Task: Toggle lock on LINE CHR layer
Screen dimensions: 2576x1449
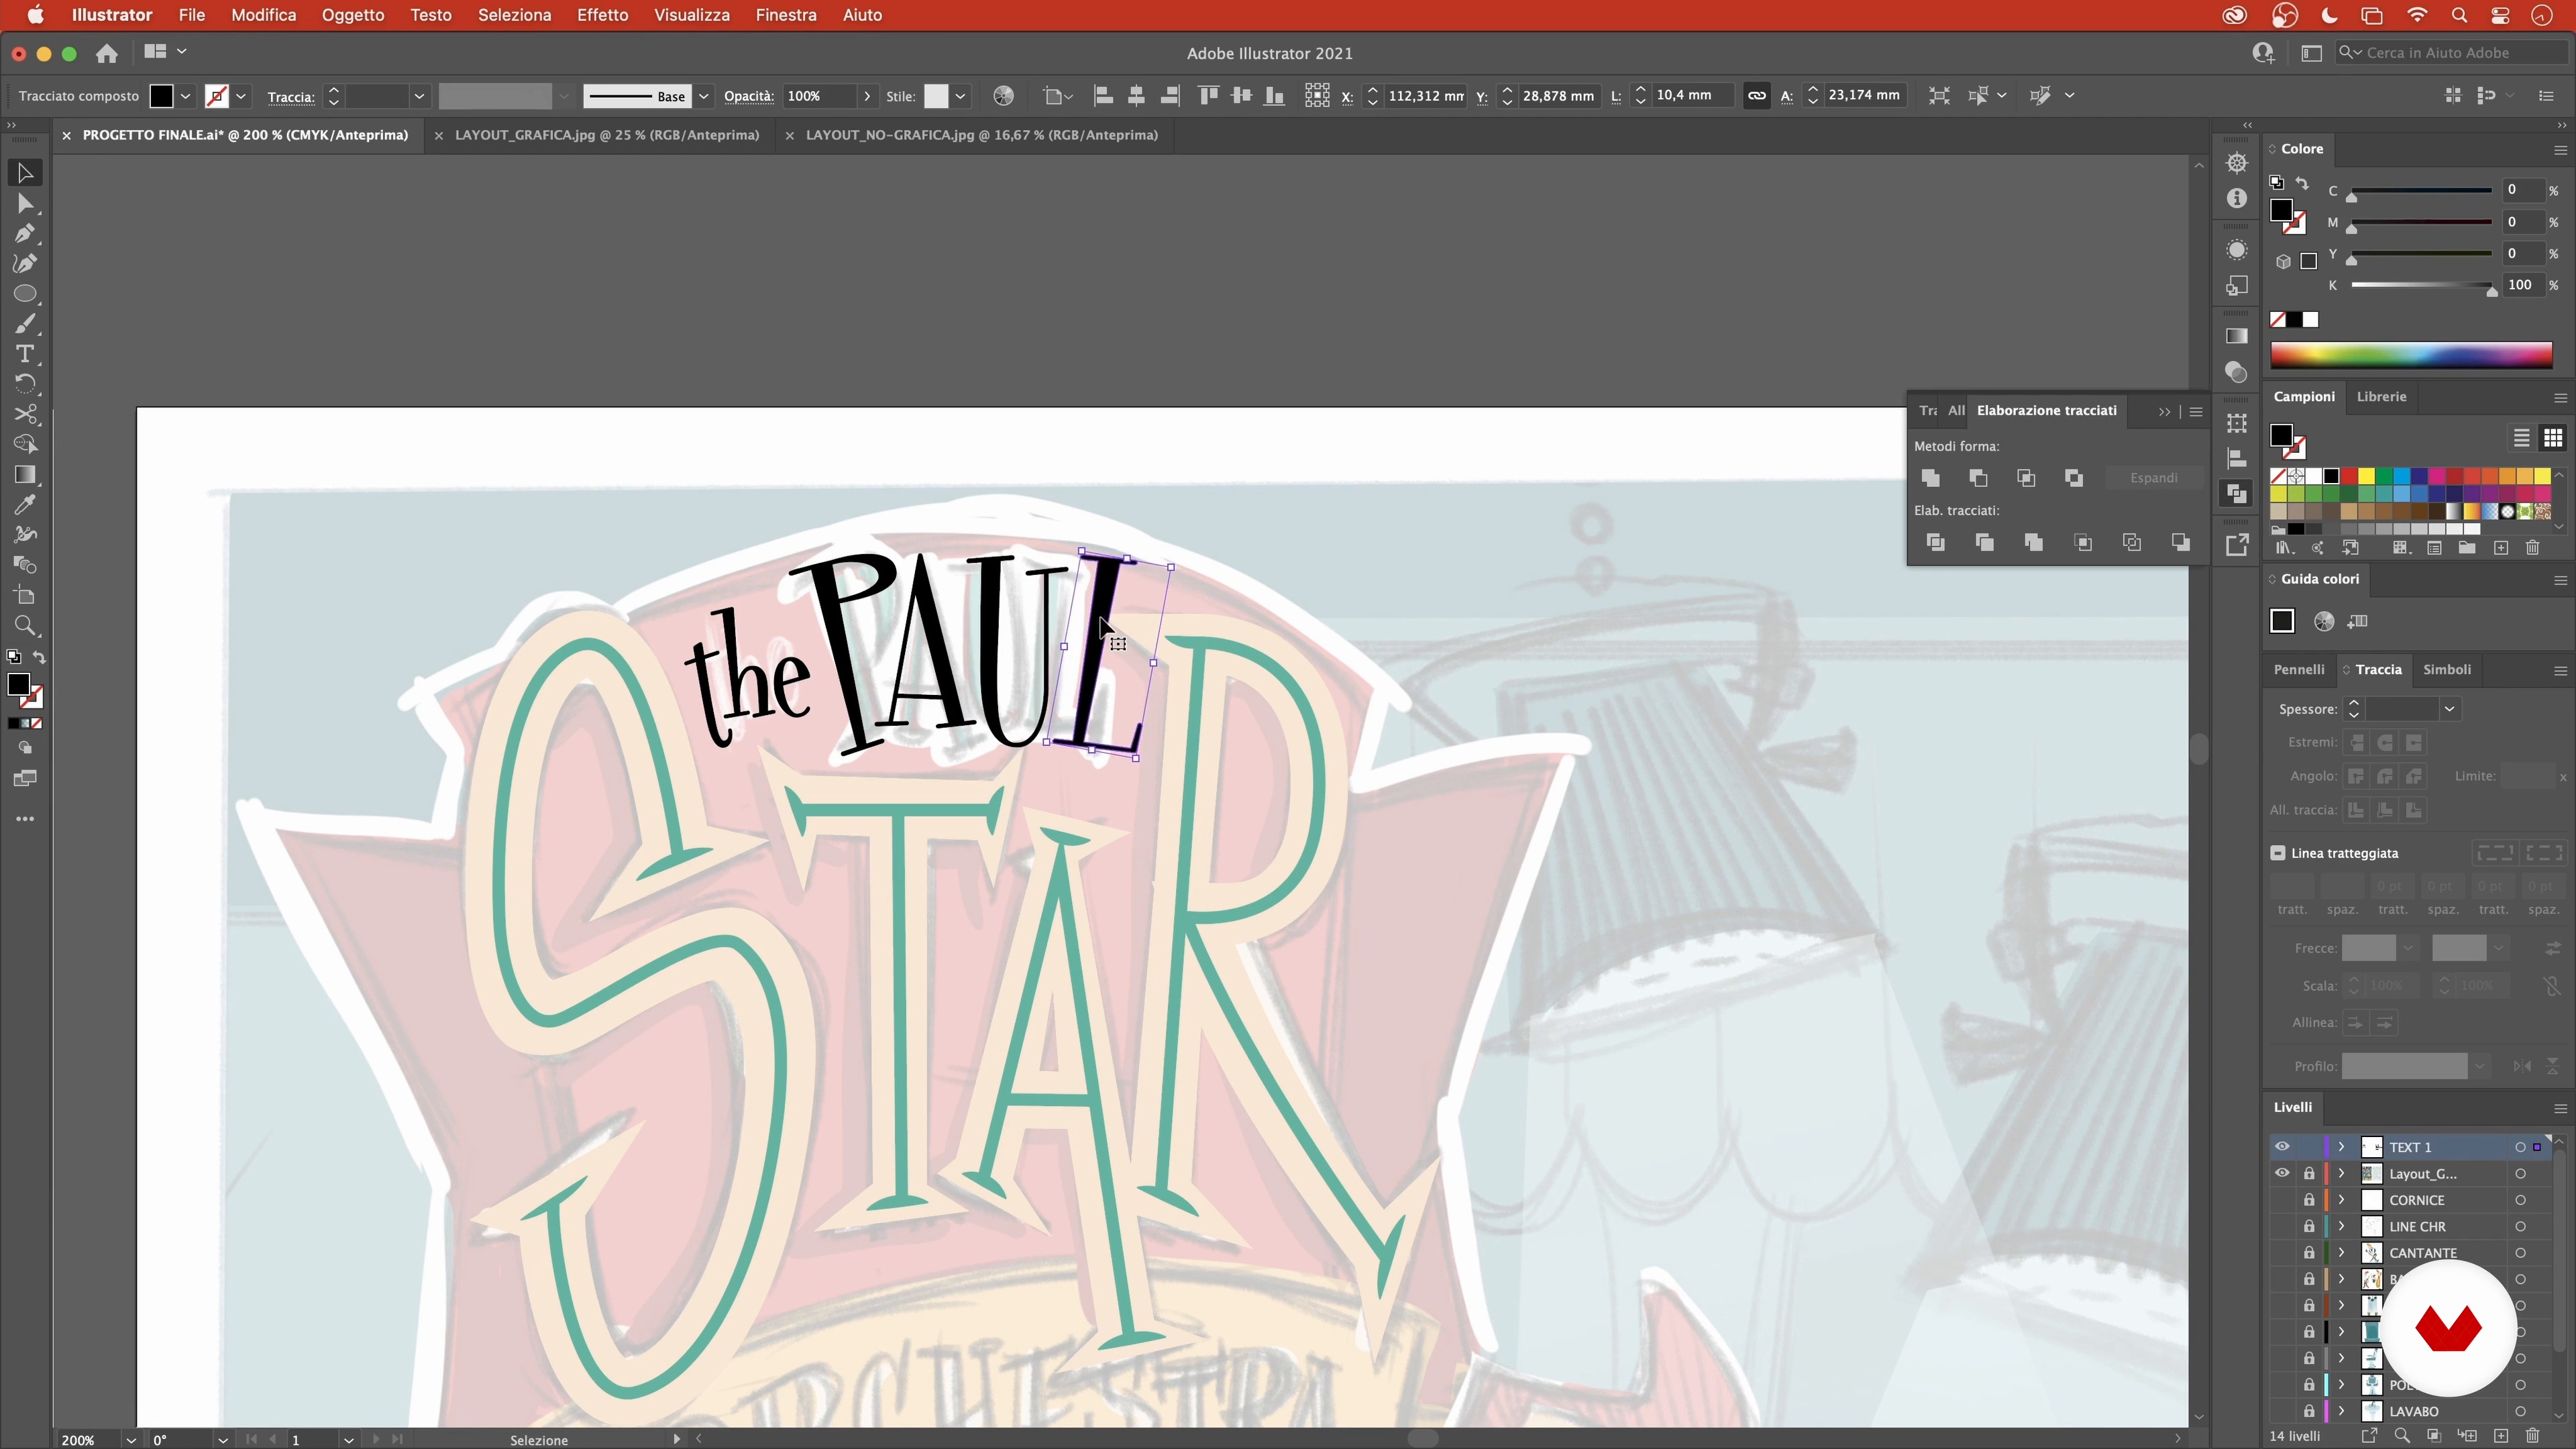Action: pos(2309,1226)
